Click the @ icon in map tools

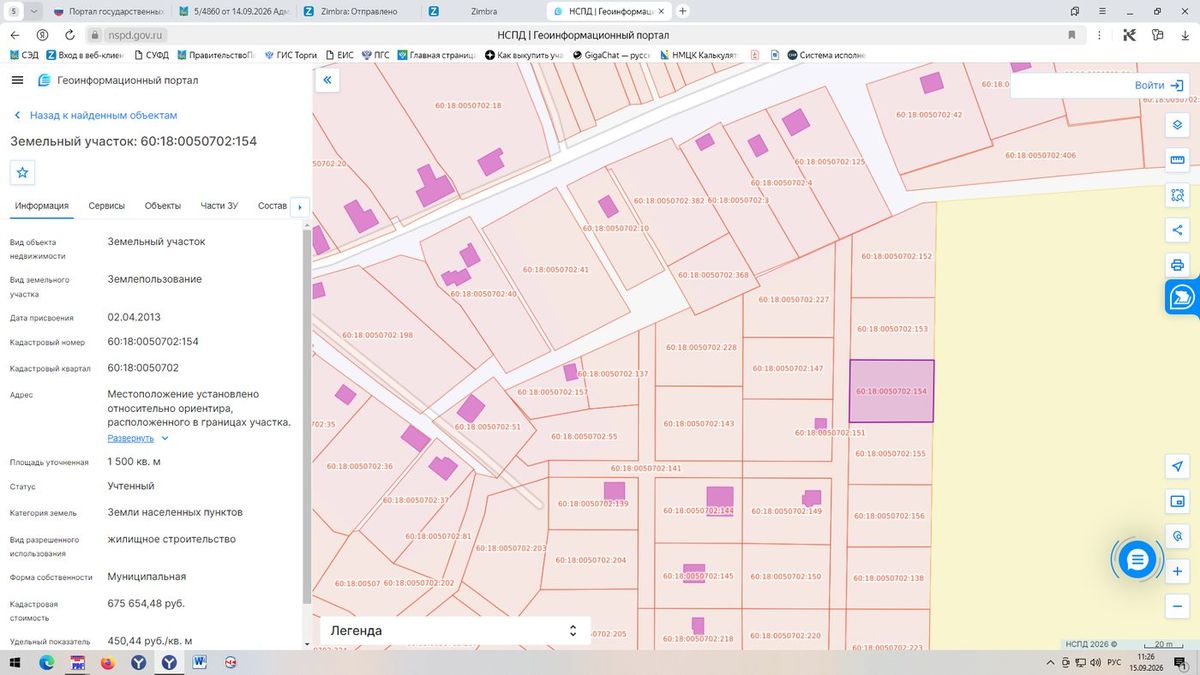[x=1177, y=536]
